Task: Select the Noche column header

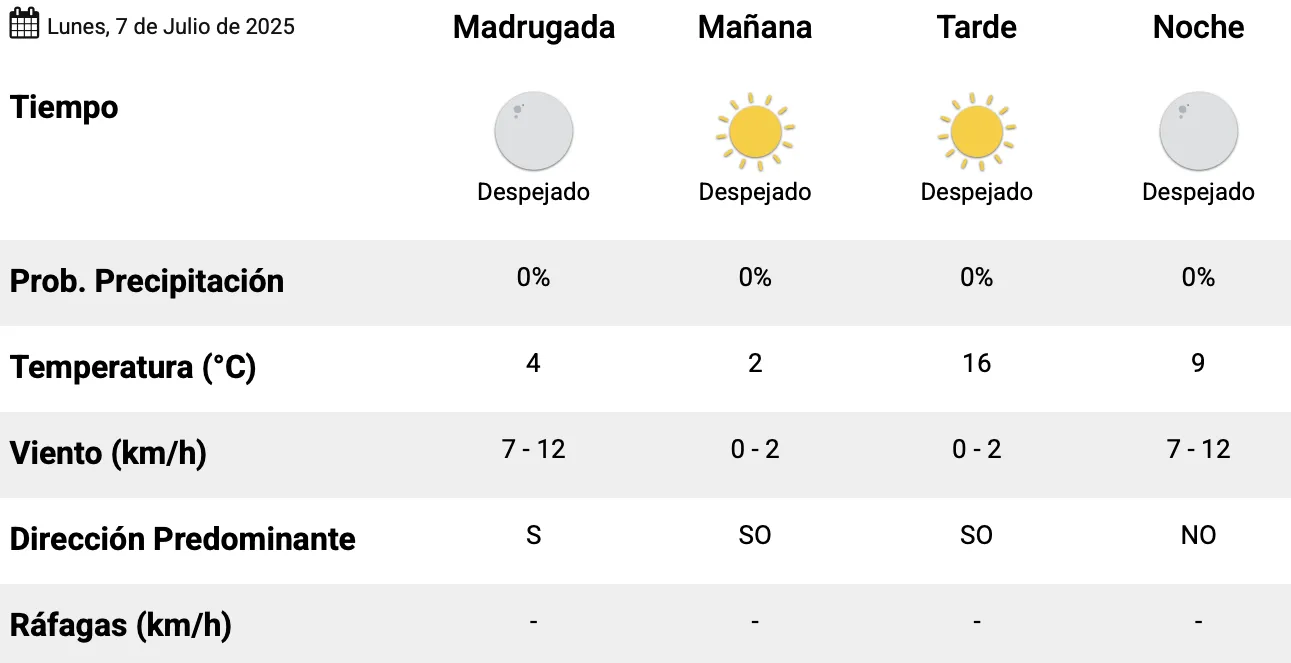Action: click(1198, 27)
